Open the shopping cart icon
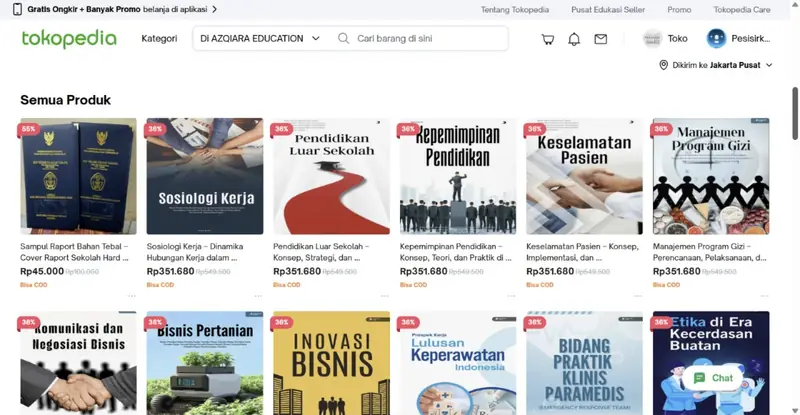 click(x=548, y=39)
